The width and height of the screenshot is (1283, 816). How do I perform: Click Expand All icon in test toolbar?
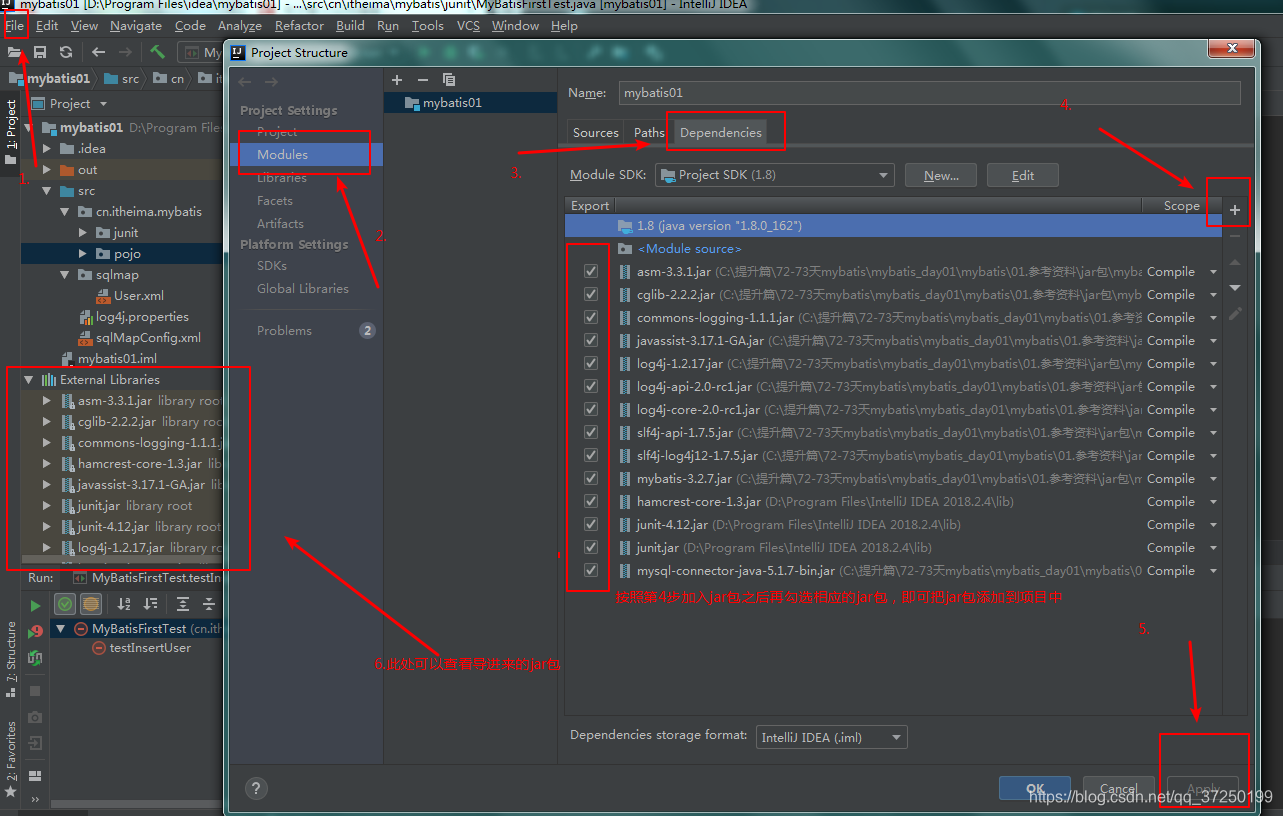tap(183, 604)
